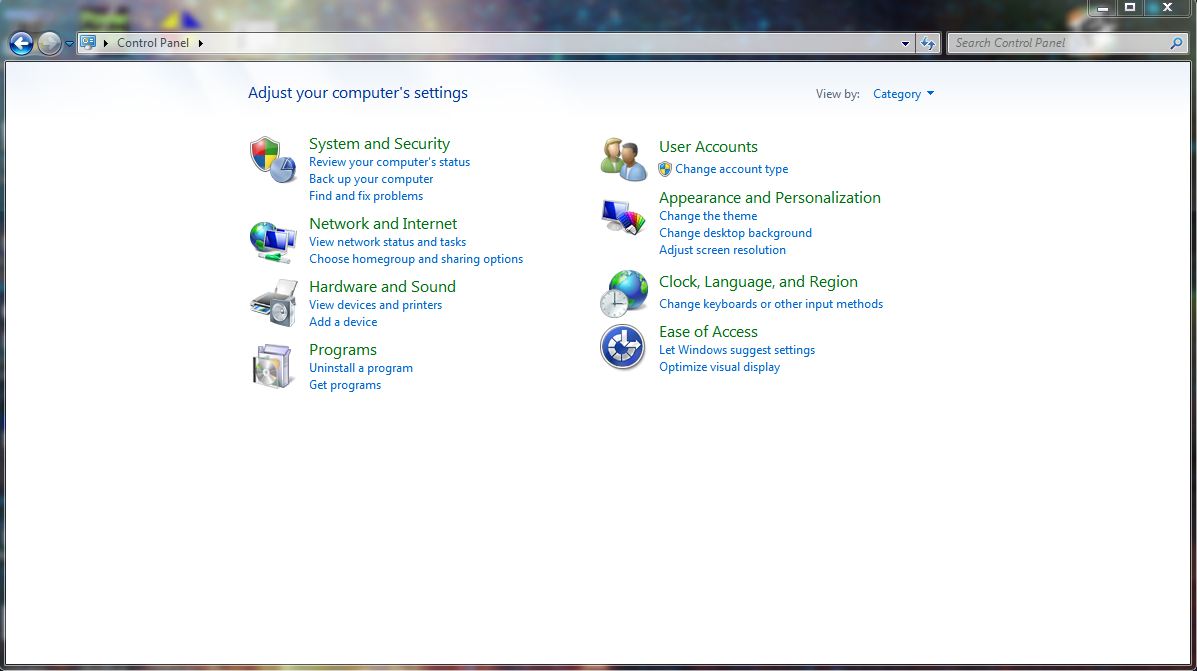Go back with the blue Back arrow
Screen dimensions: 1197x671
coord(21,44)
